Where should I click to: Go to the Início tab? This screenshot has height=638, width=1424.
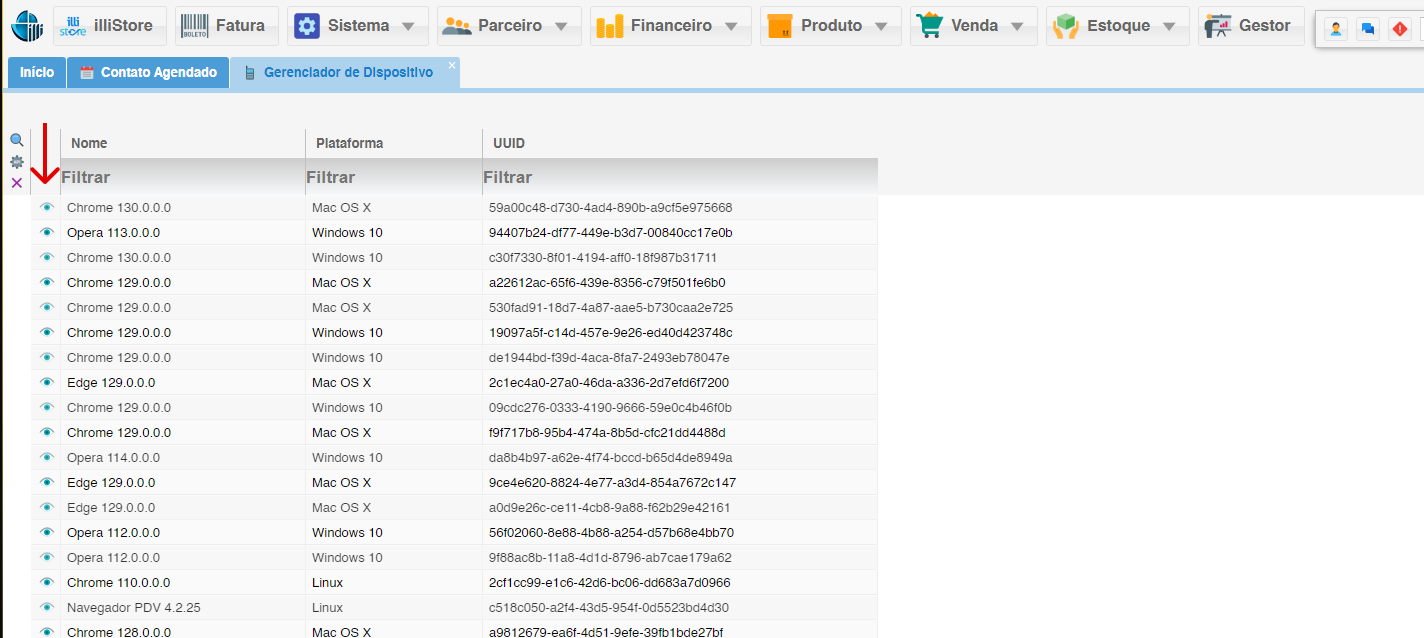tap(37, 73)
